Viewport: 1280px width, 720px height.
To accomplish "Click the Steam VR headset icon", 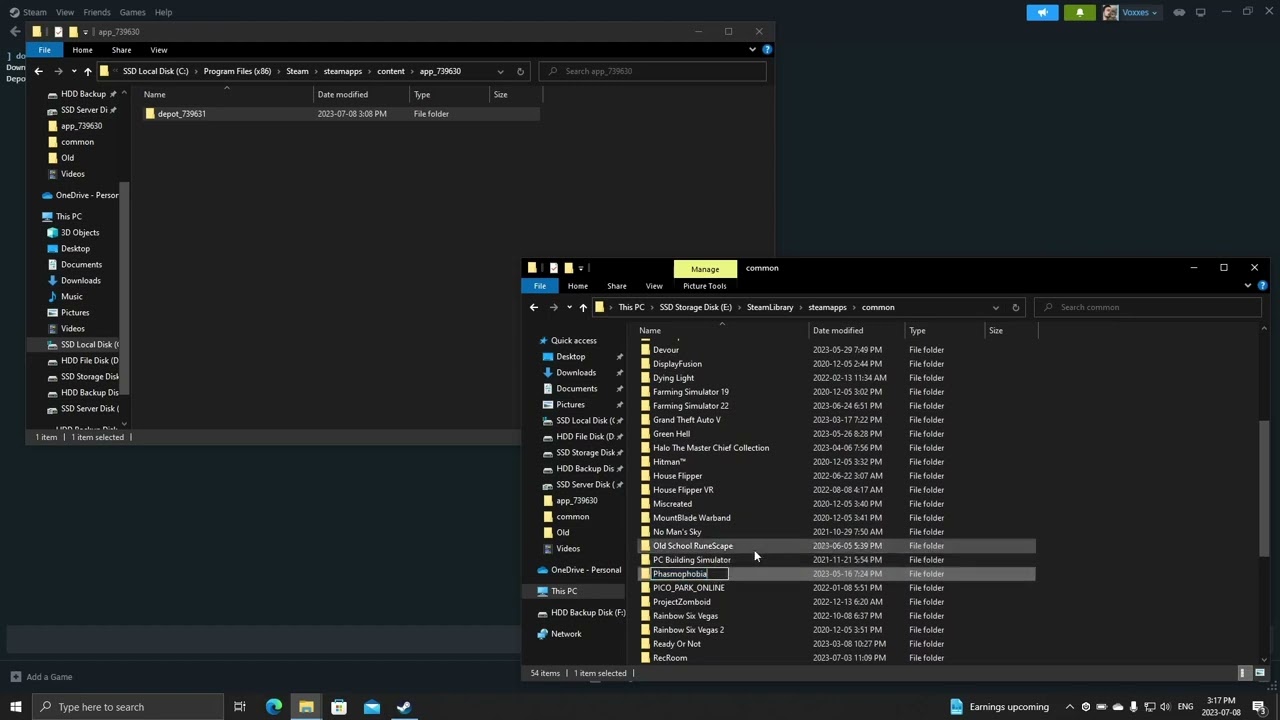I will coord(1179,12).
